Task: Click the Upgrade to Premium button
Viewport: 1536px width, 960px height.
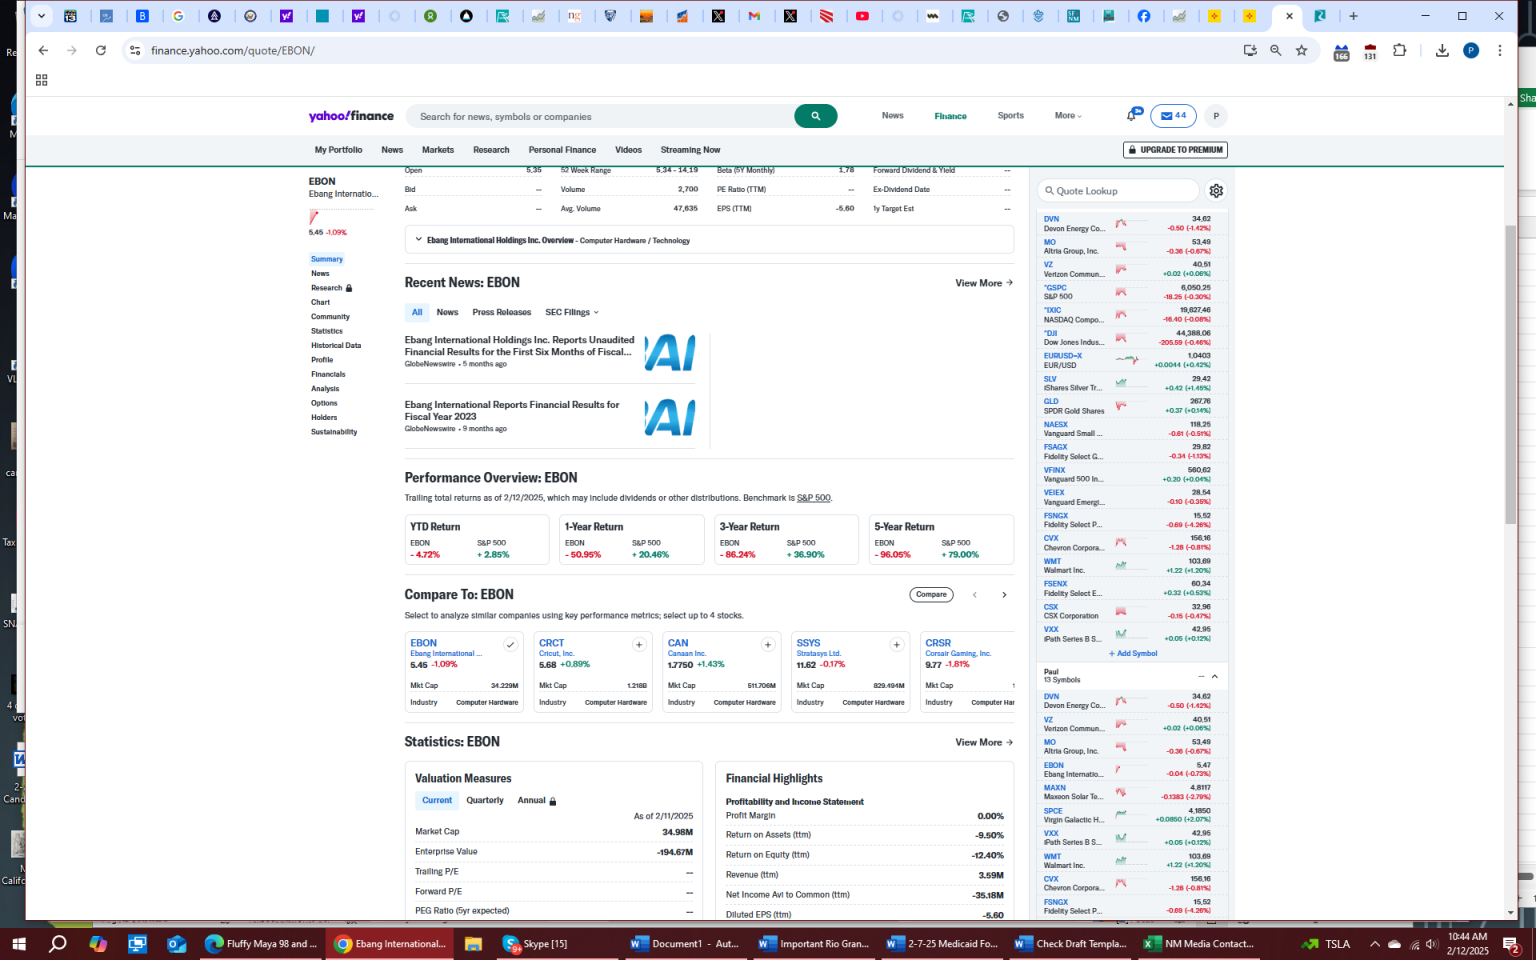Action: click(x=1175, y=150)
